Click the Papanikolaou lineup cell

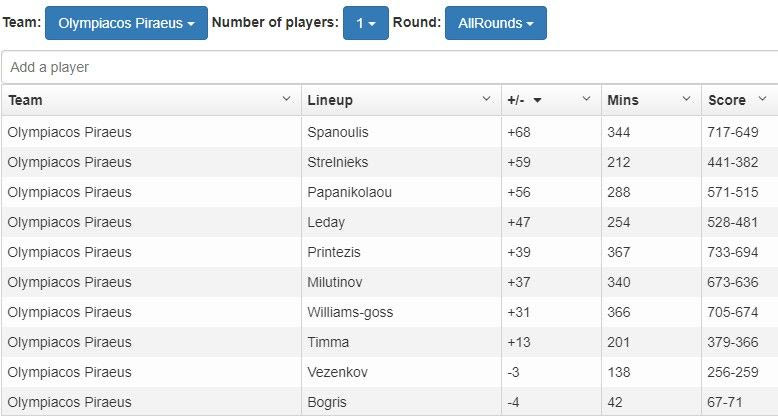click(x=347, y=192)
